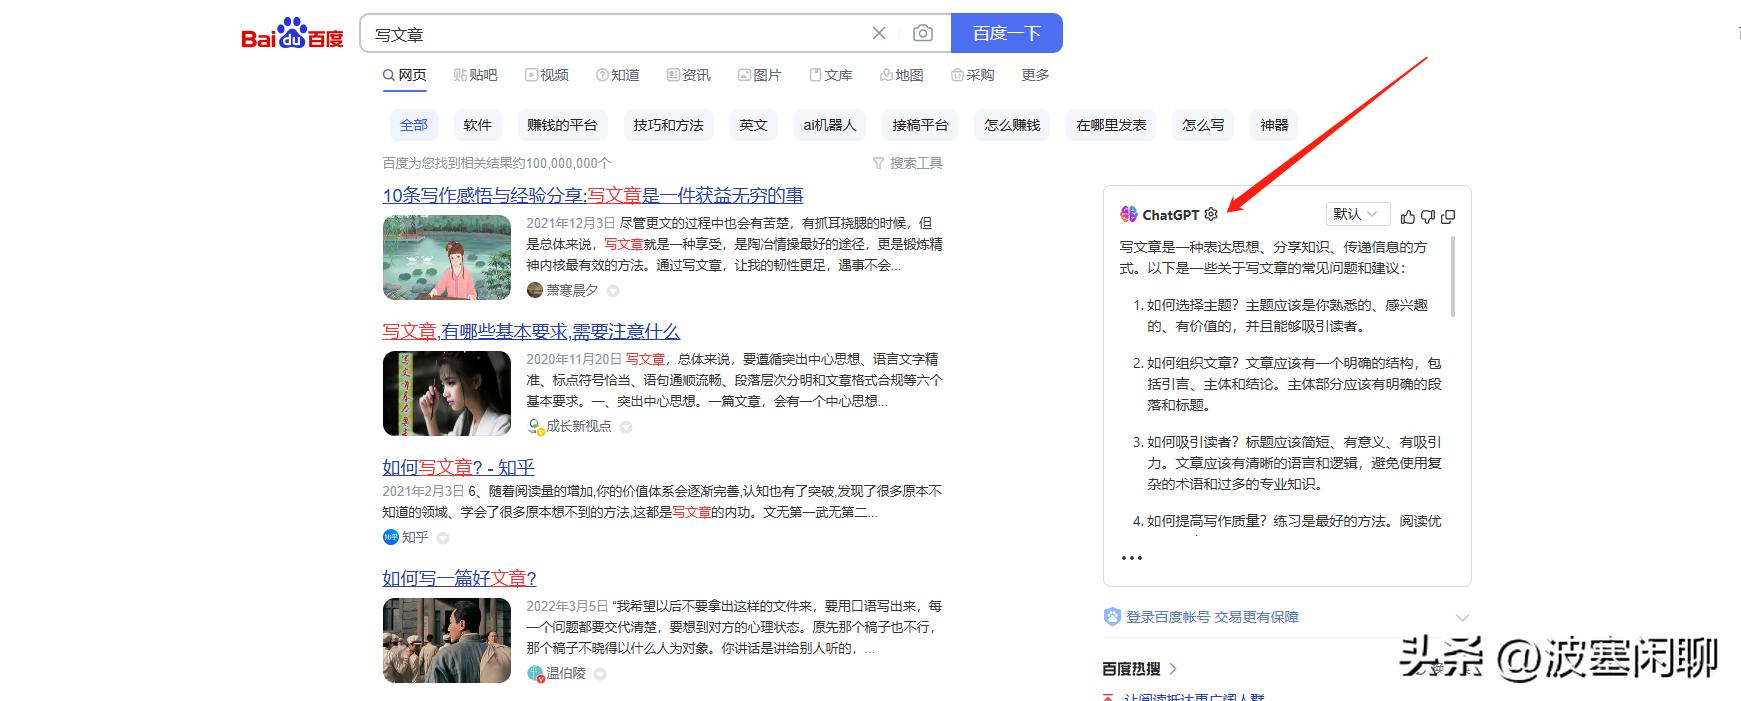Select the 怎么赚钱 filter chip
The height and width of the screenshot is (701, 1741).
click(x=1012, y=125)
